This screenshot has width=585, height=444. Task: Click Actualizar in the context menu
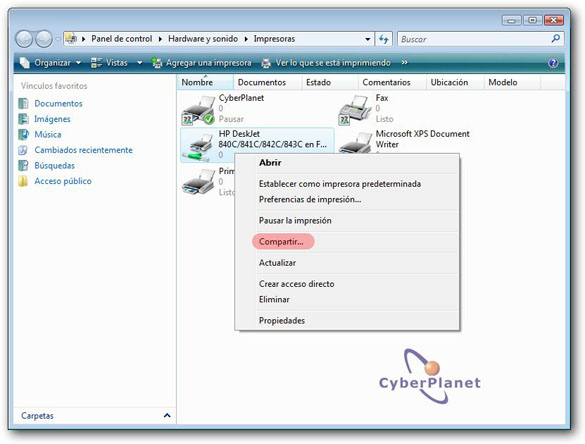pyautogui.click(x=277, y=263)
